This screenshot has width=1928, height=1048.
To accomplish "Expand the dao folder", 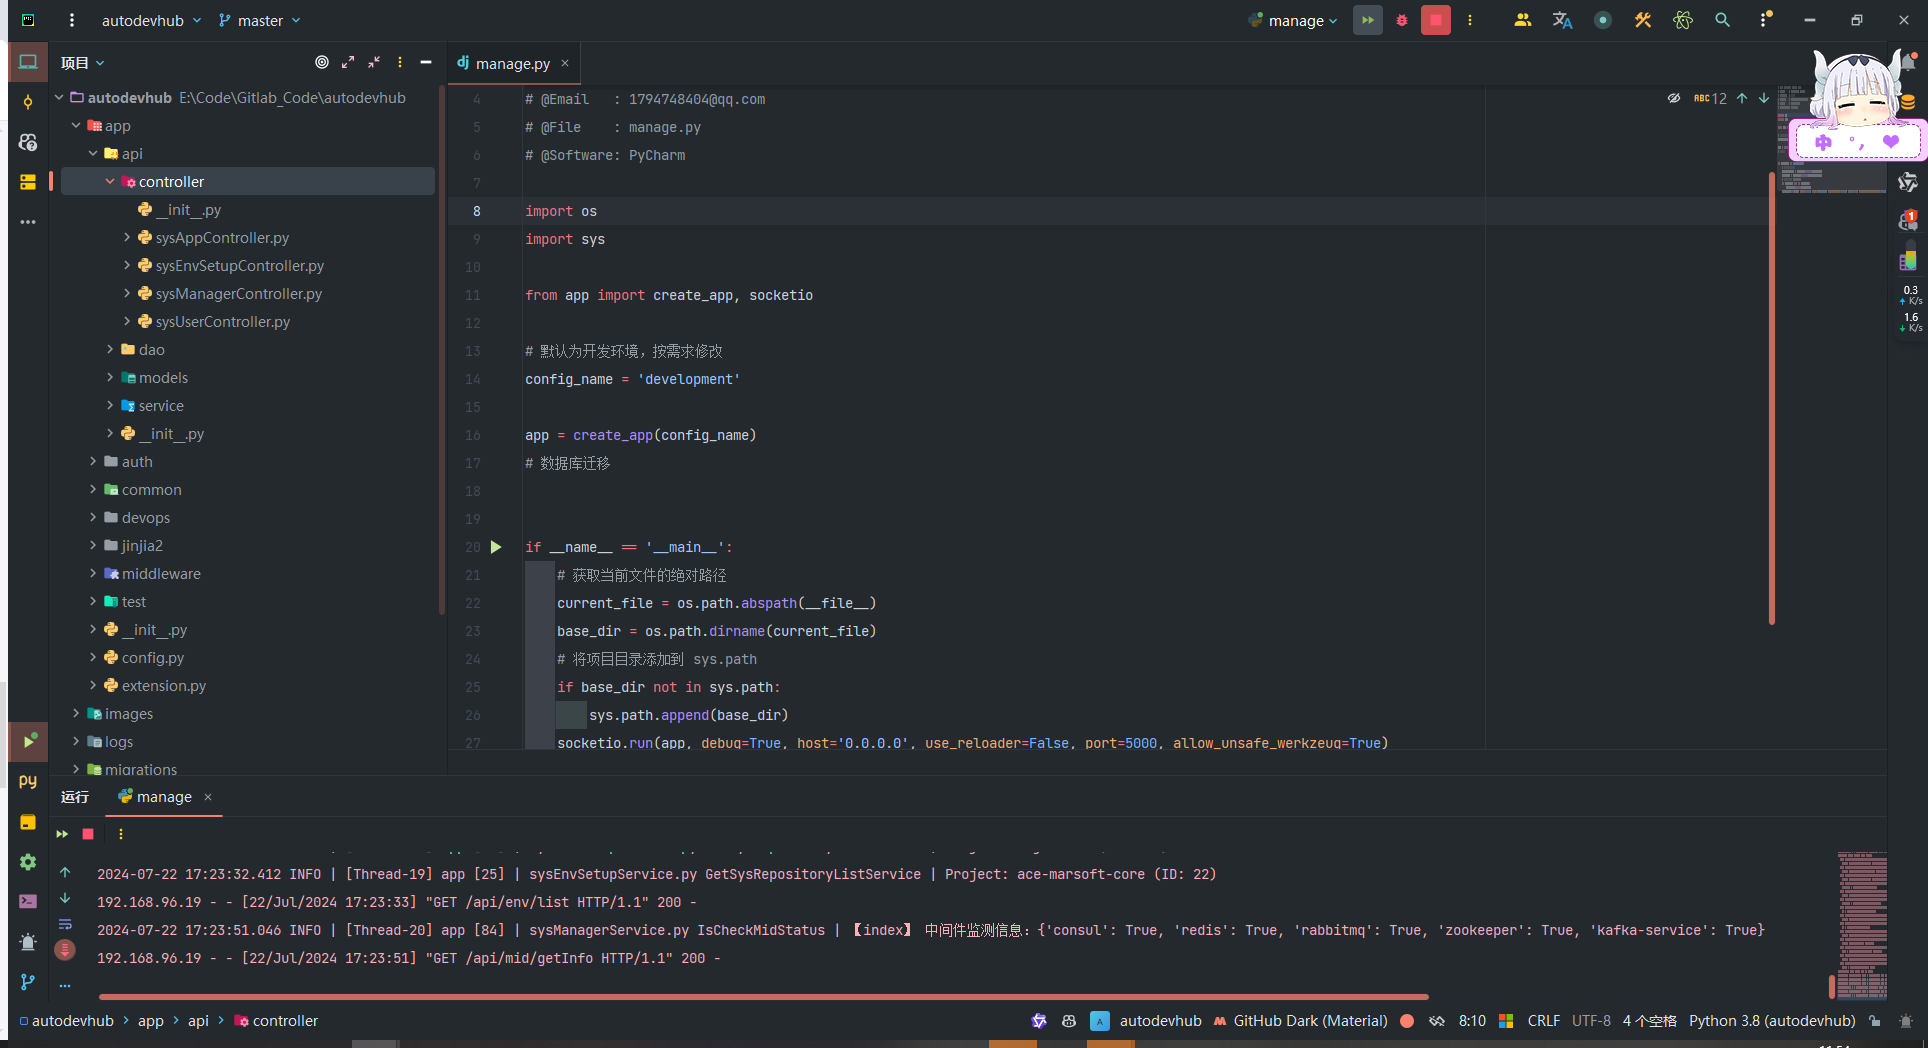I will point(110,350).
